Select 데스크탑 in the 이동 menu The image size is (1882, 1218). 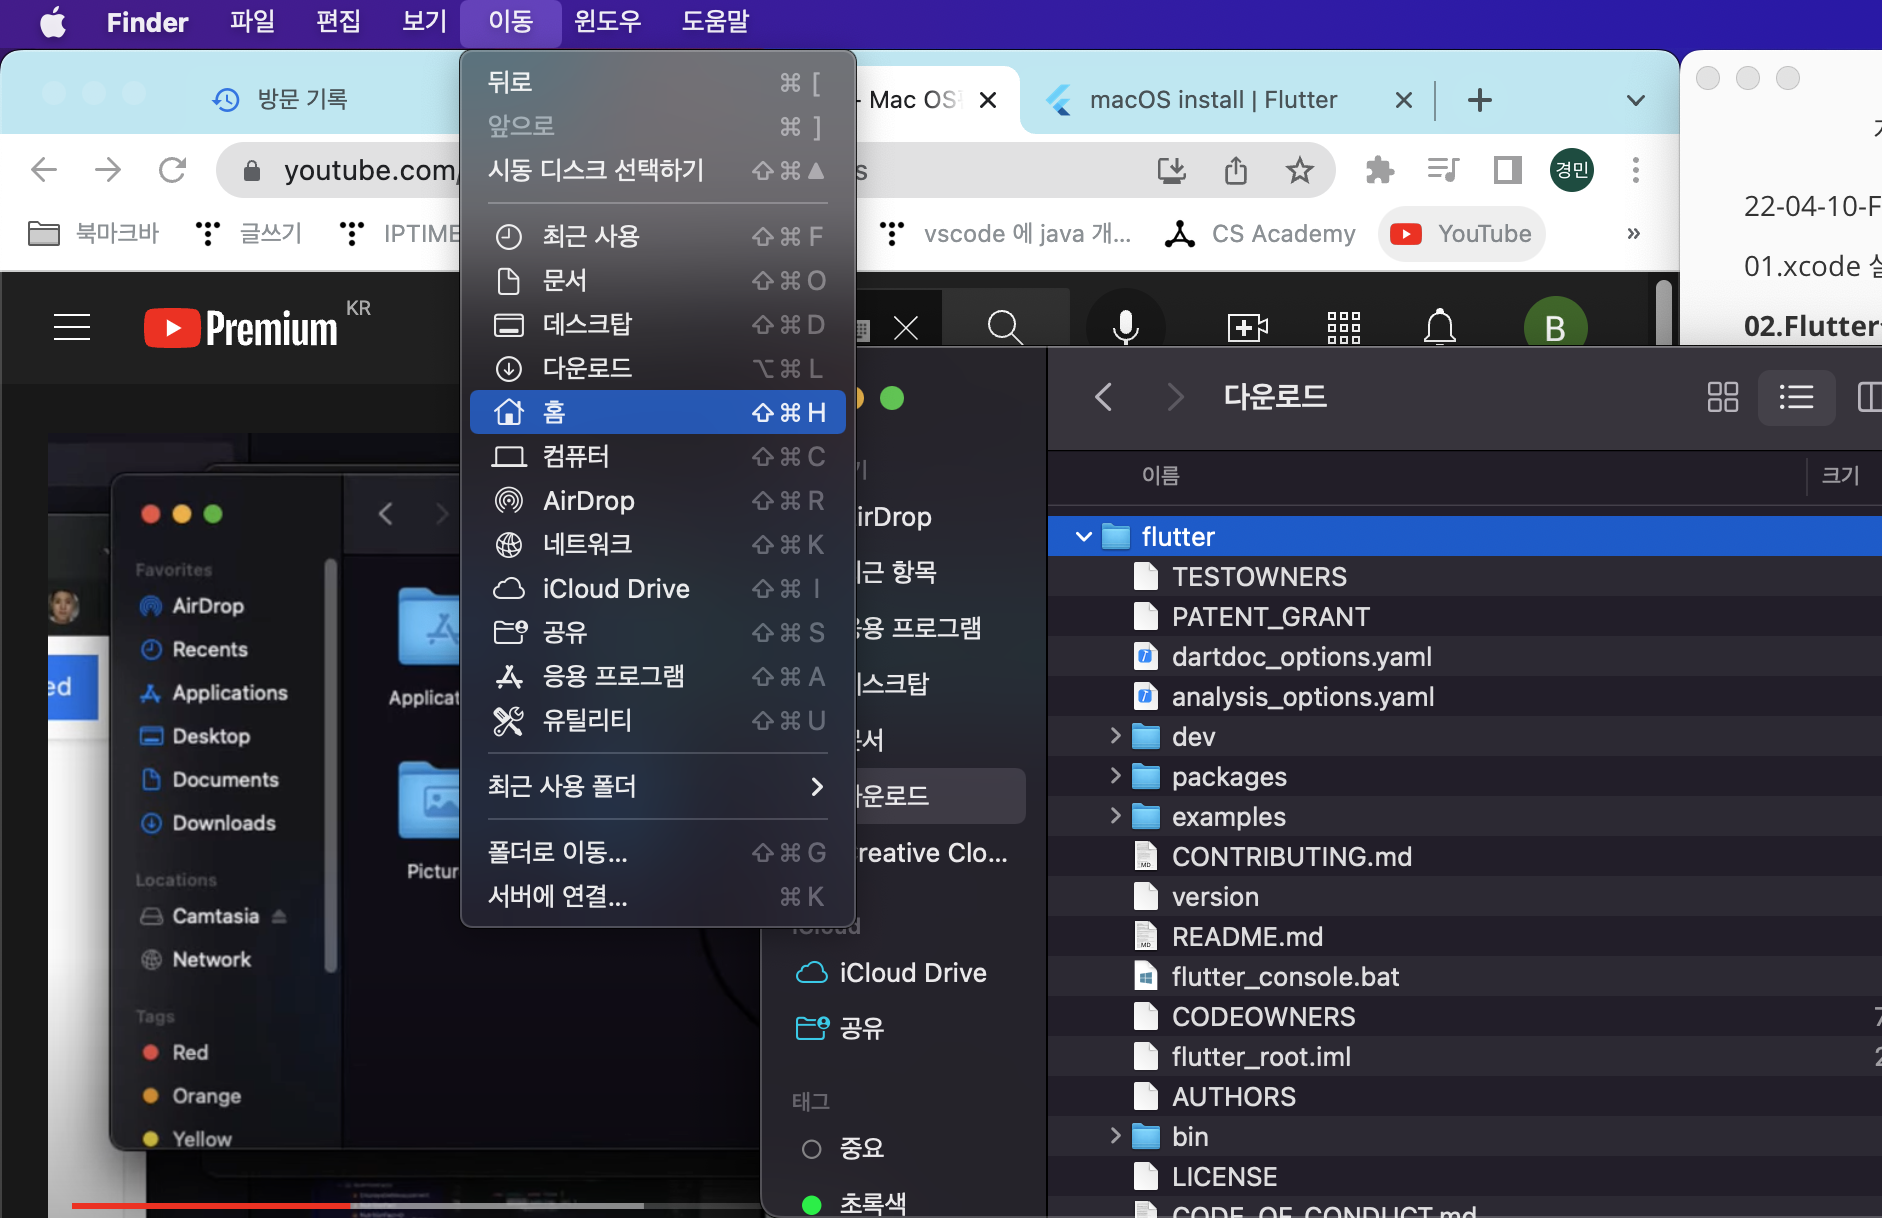(658, 324)
